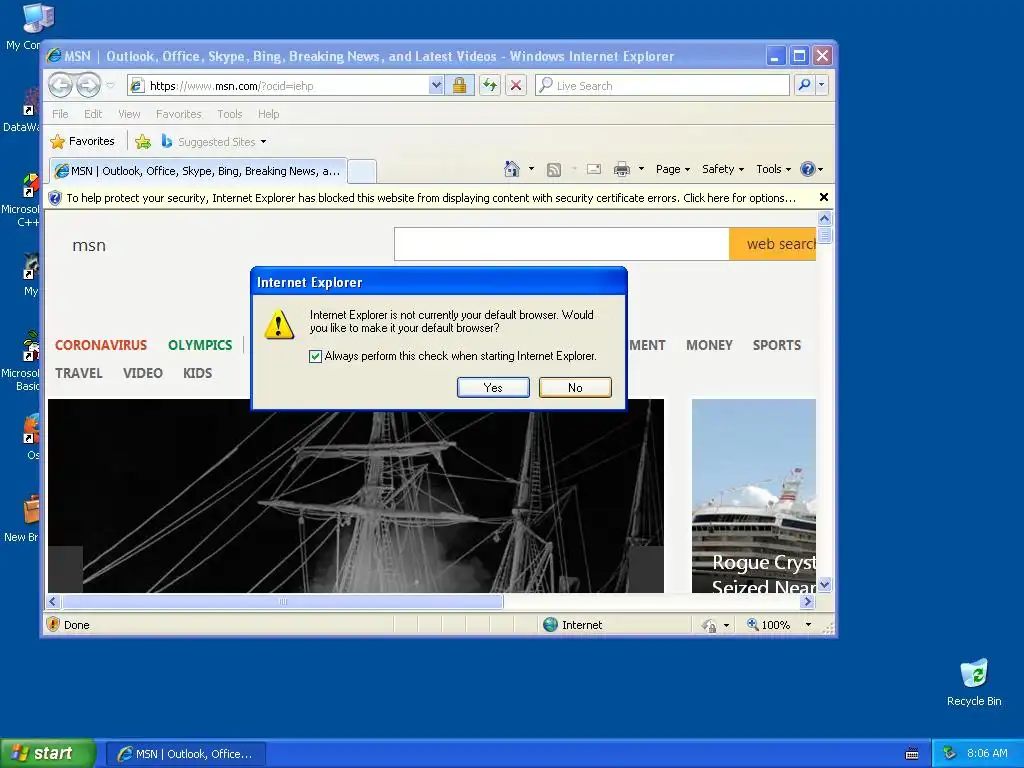This screenshot has width=1024, height=768.
Task: Click Internet zone globe icon
Action: [x=551, y=624]
